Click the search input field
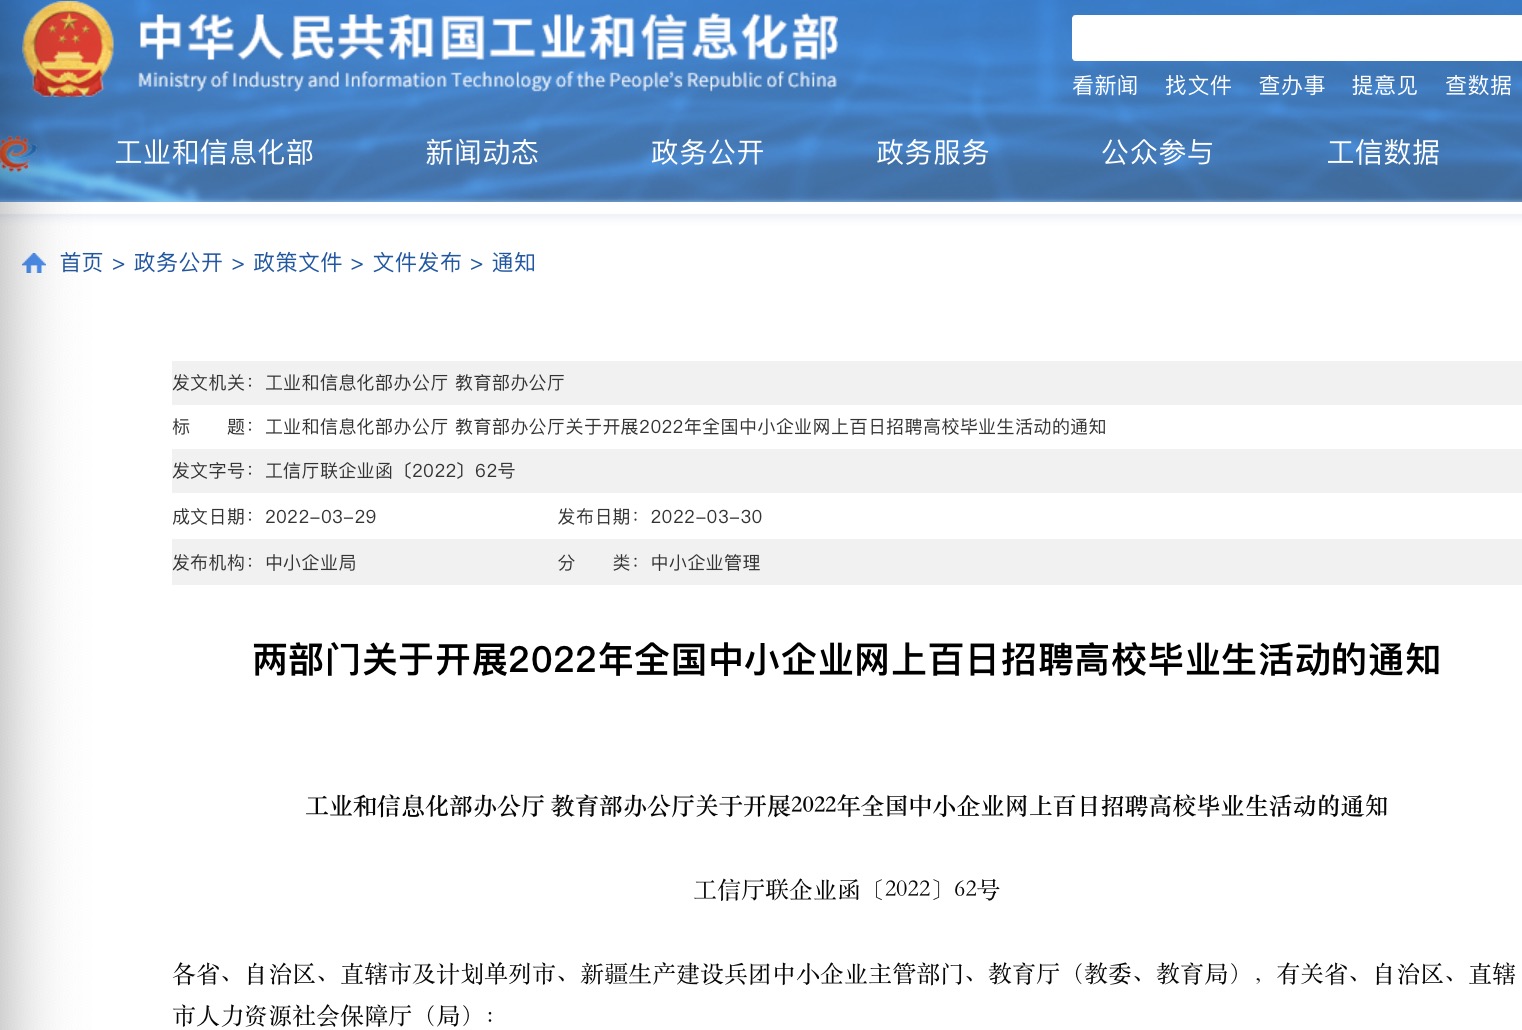1522x1030 pixels. pyautogui.click(x=1296, y=38)
